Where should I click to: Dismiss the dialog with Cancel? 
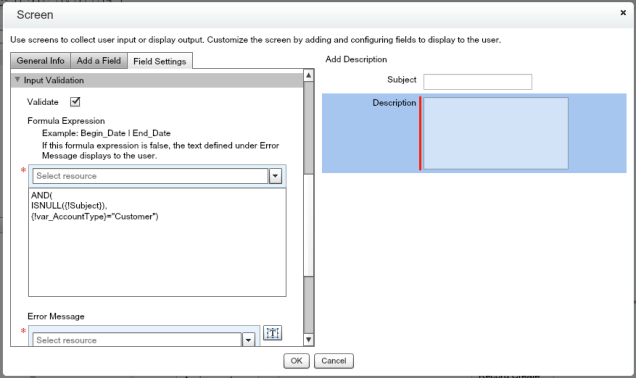click(334, 361)
